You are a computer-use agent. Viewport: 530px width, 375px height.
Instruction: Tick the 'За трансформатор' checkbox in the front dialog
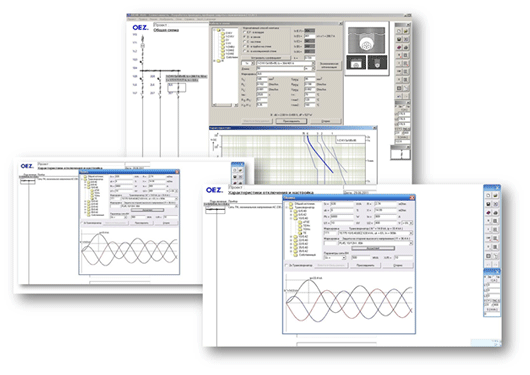coord(287,265)
